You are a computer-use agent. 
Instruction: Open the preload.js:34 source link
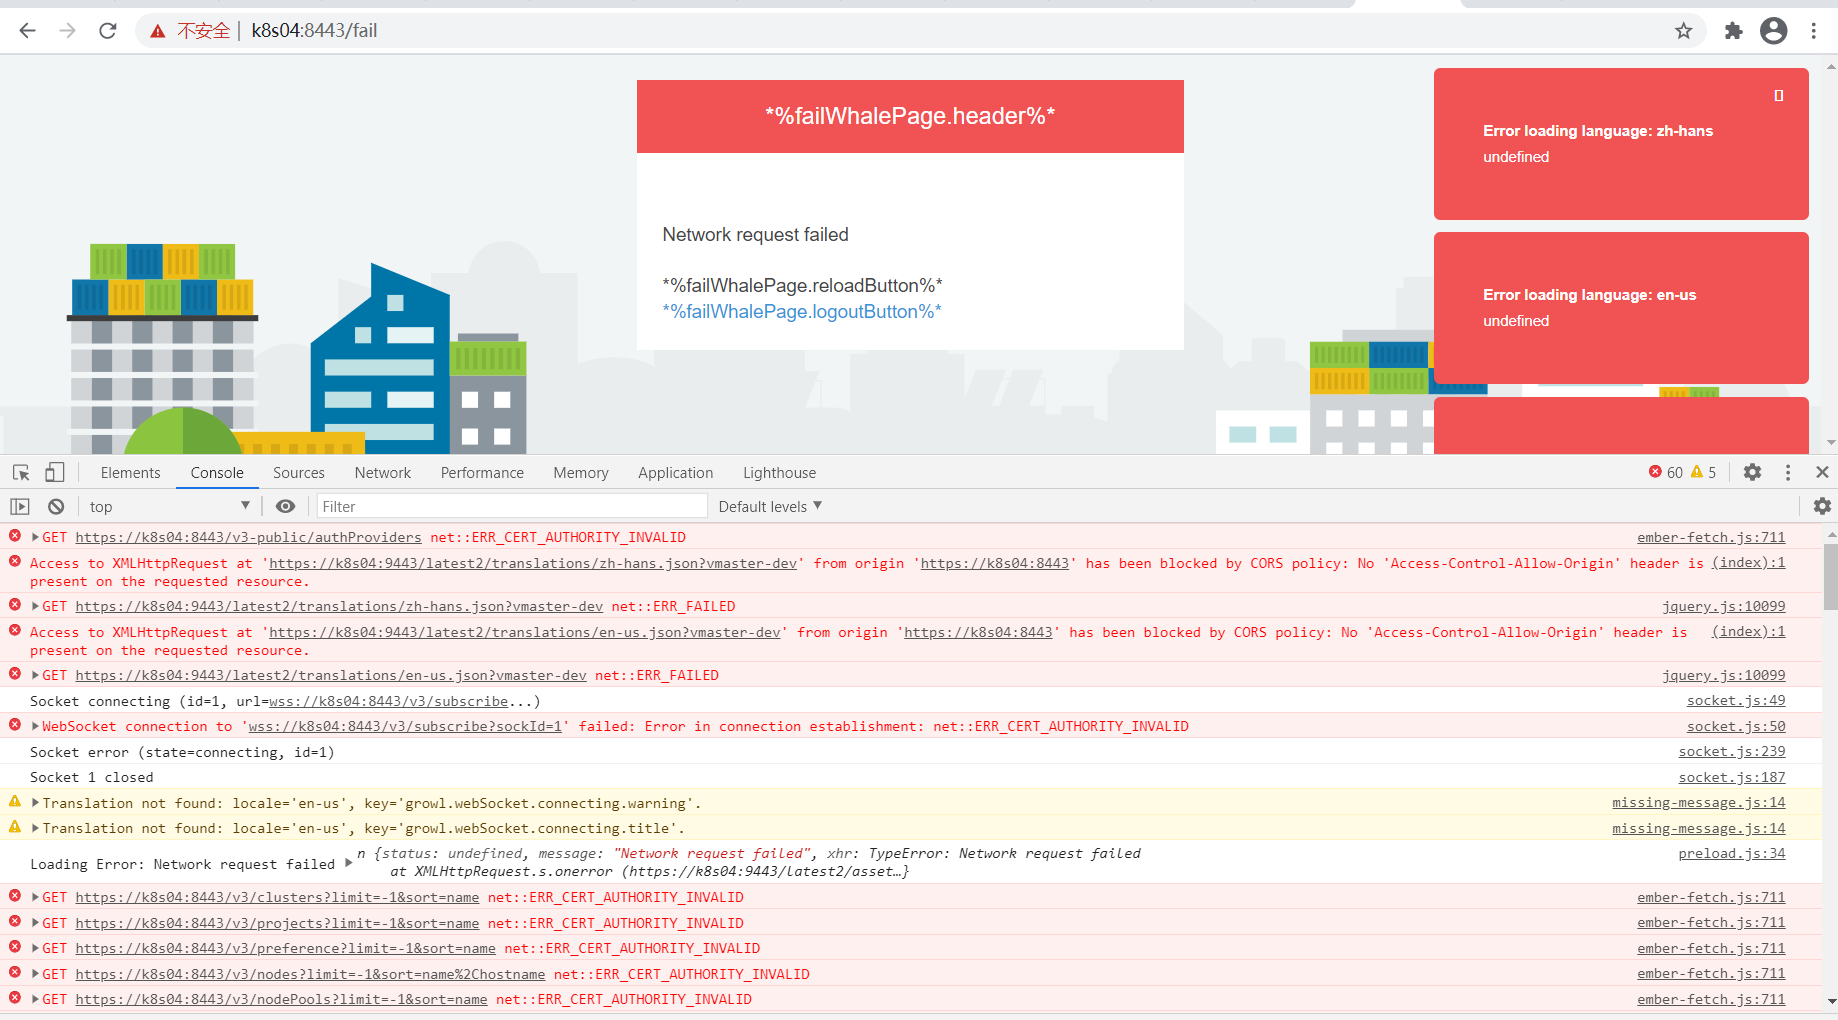click(x=1731, y=854)
